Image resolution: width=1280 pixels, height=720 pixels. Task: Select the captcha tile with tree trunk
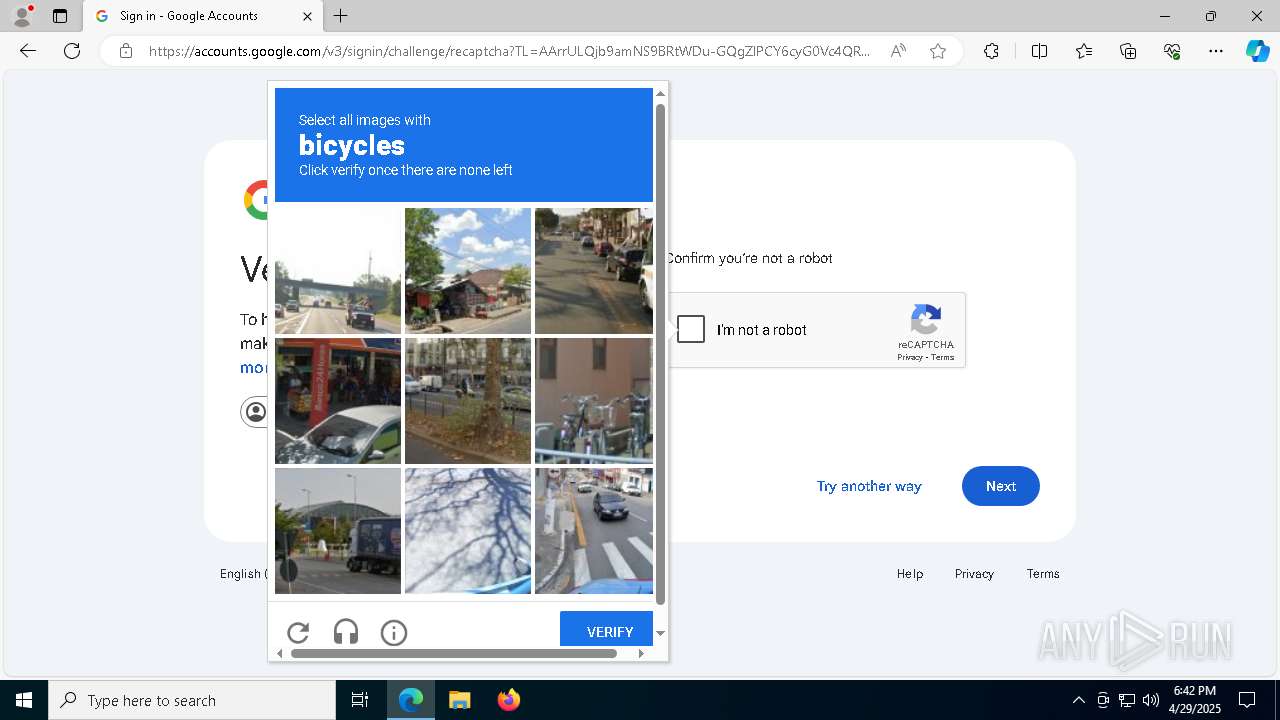pos(468,401)
